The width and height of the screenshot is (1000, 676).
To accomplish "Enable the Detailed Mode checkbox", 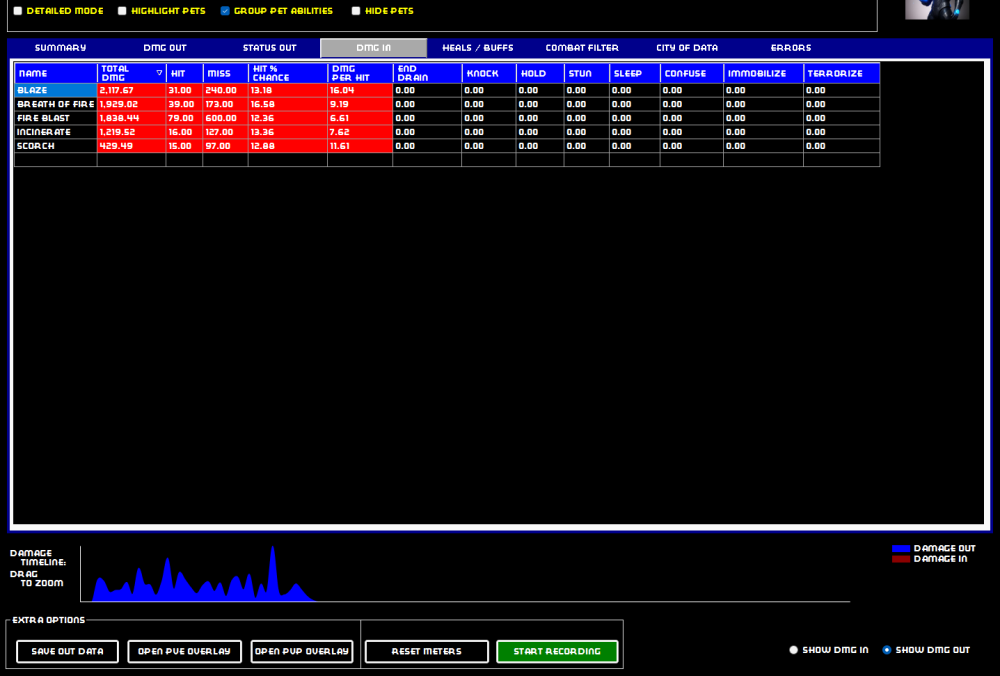I will (18, 11).
